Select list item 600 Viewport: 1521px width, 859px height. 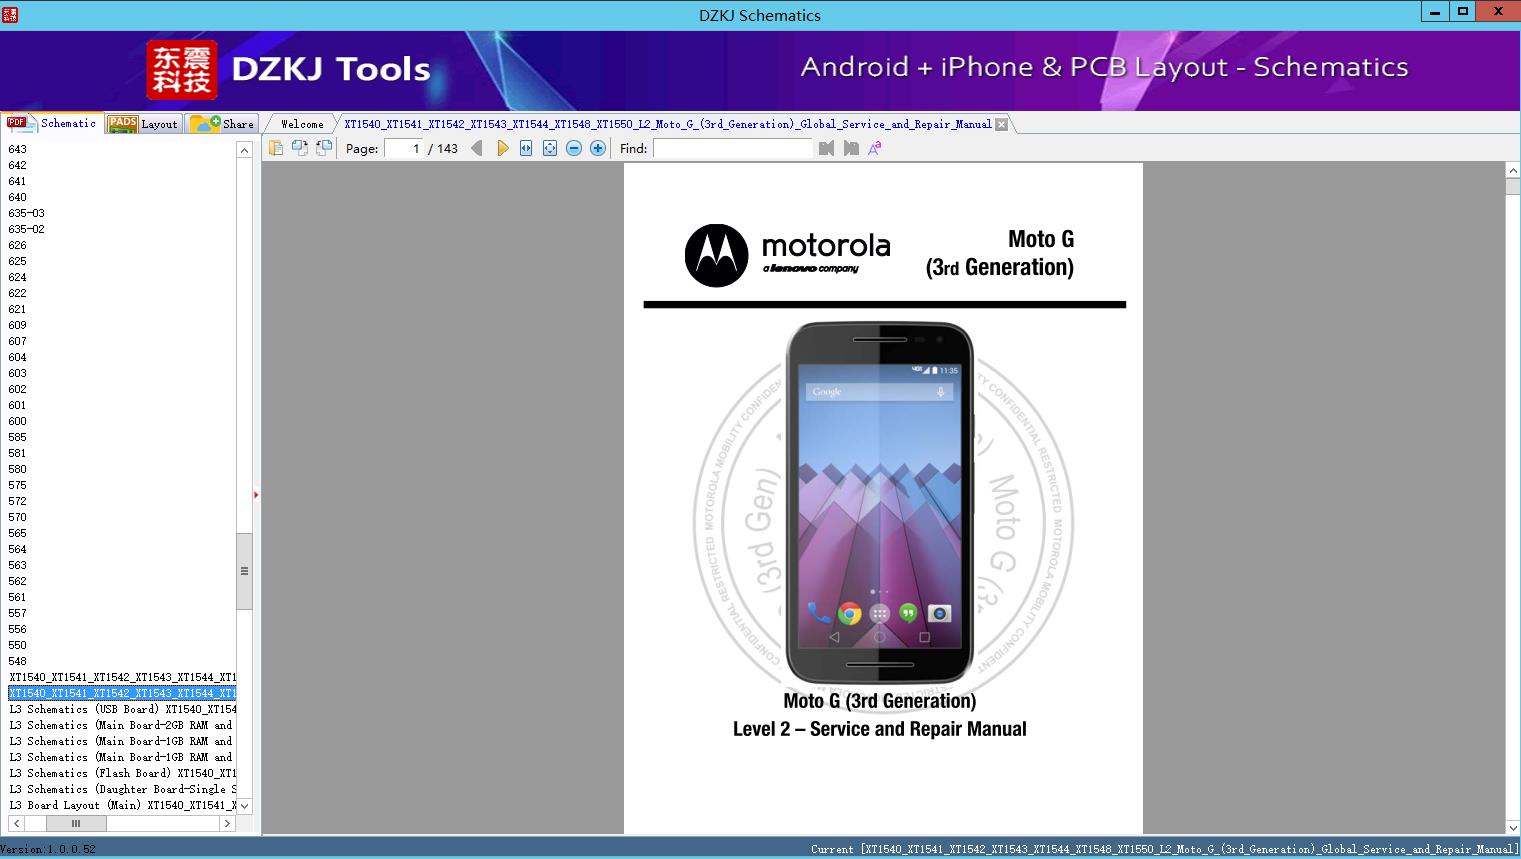coord(18,421)
